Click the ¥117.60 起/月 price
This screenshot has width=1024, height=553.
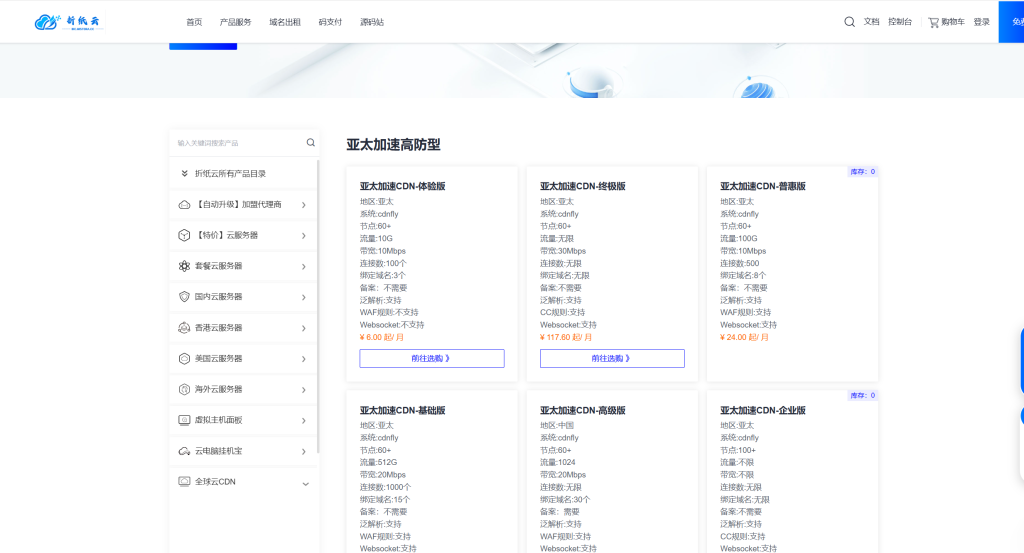pos(566,338)
